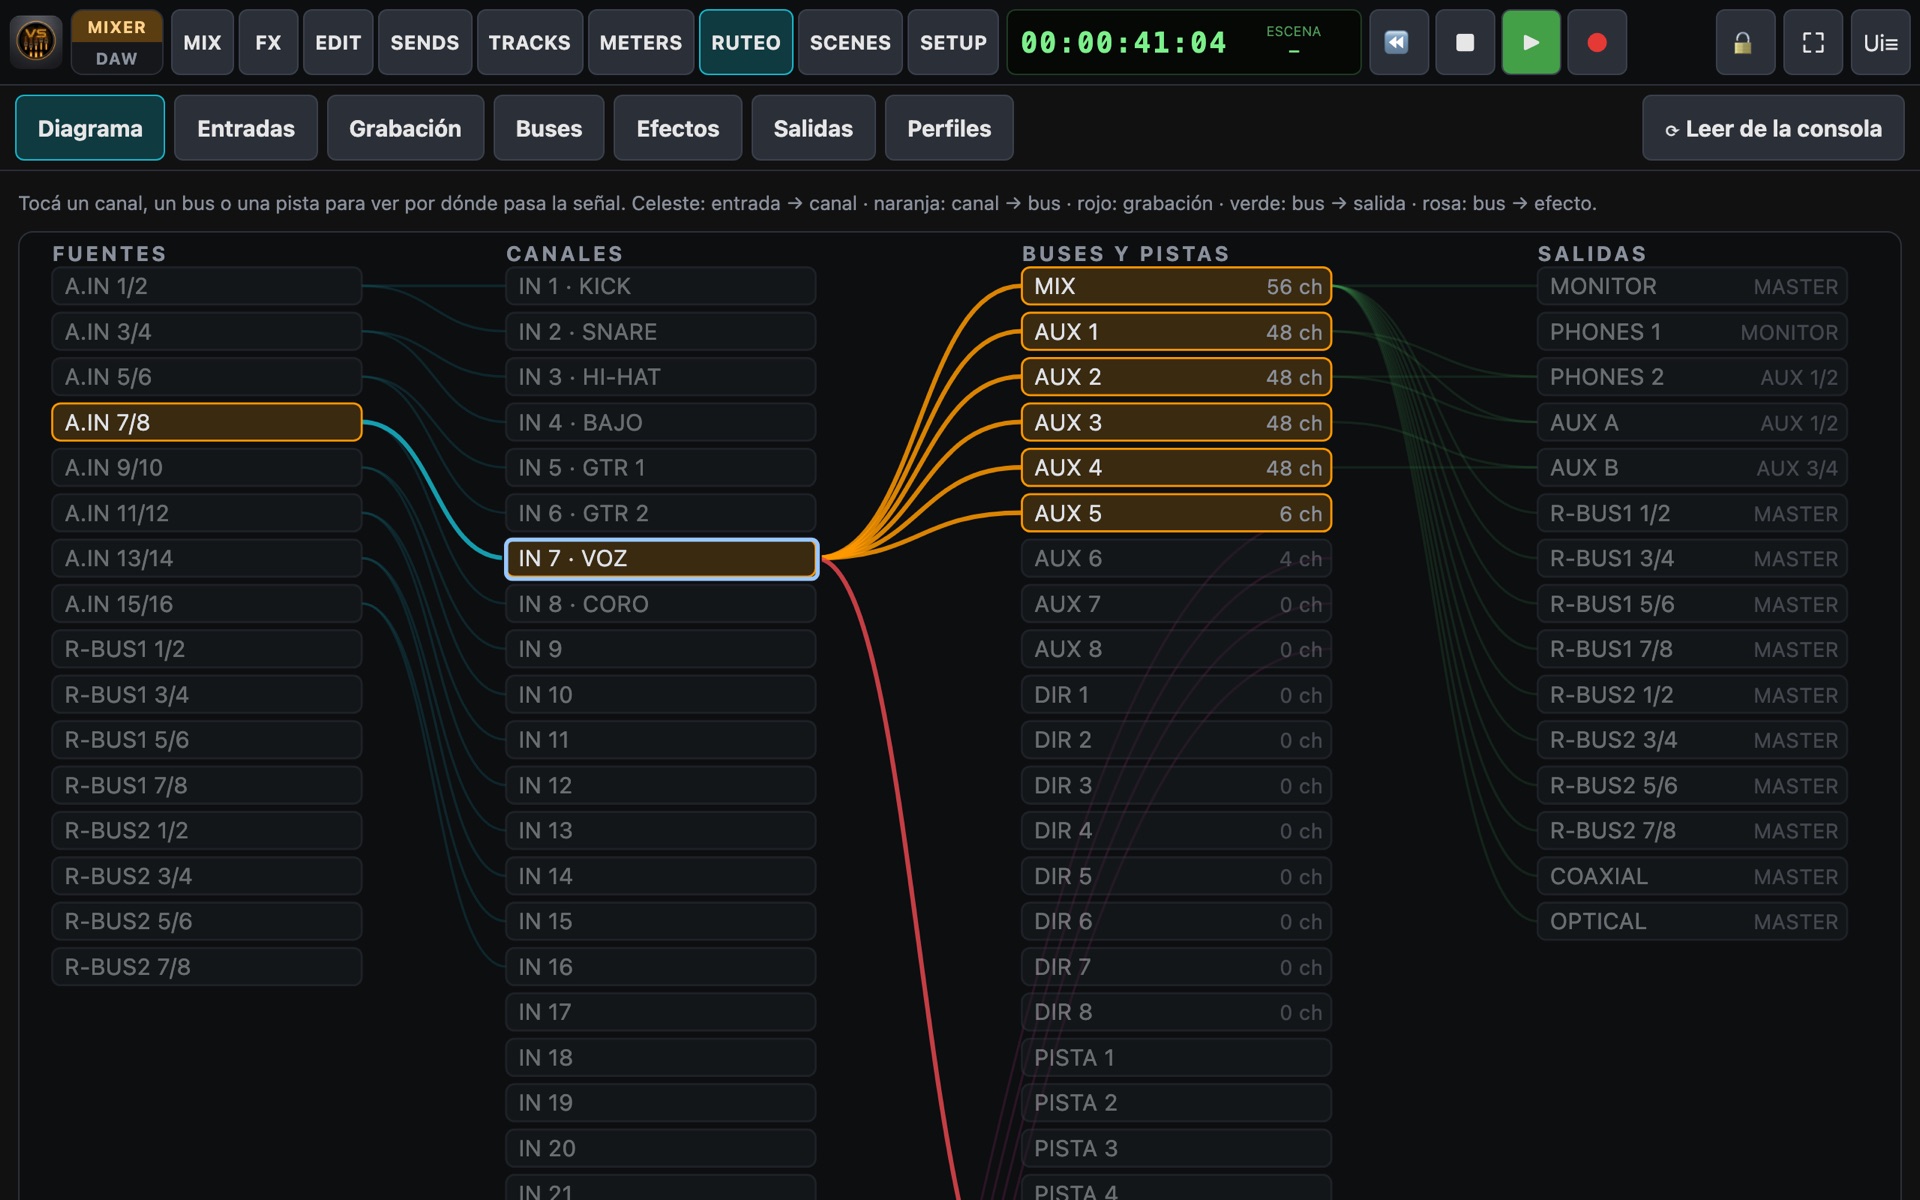The width and height of the screenshot is (1920, 1200).
Task: Switch to the Buses tab
Action: 549,128
